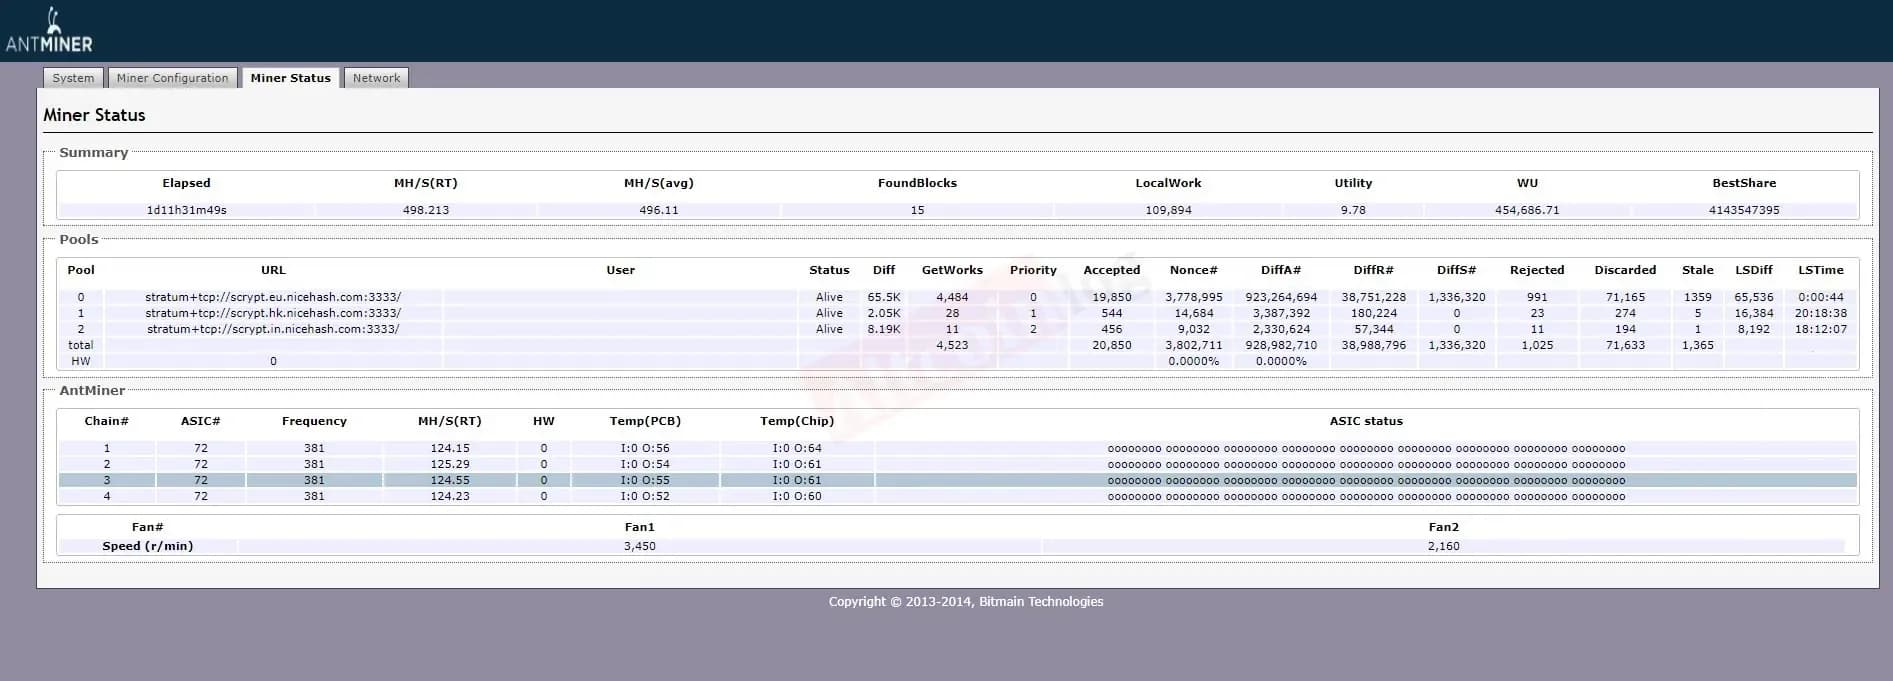Select the Utility value 9.78
This screenshot has height=681, width=1893.
pyautogui.click(x=1353, y=210)
